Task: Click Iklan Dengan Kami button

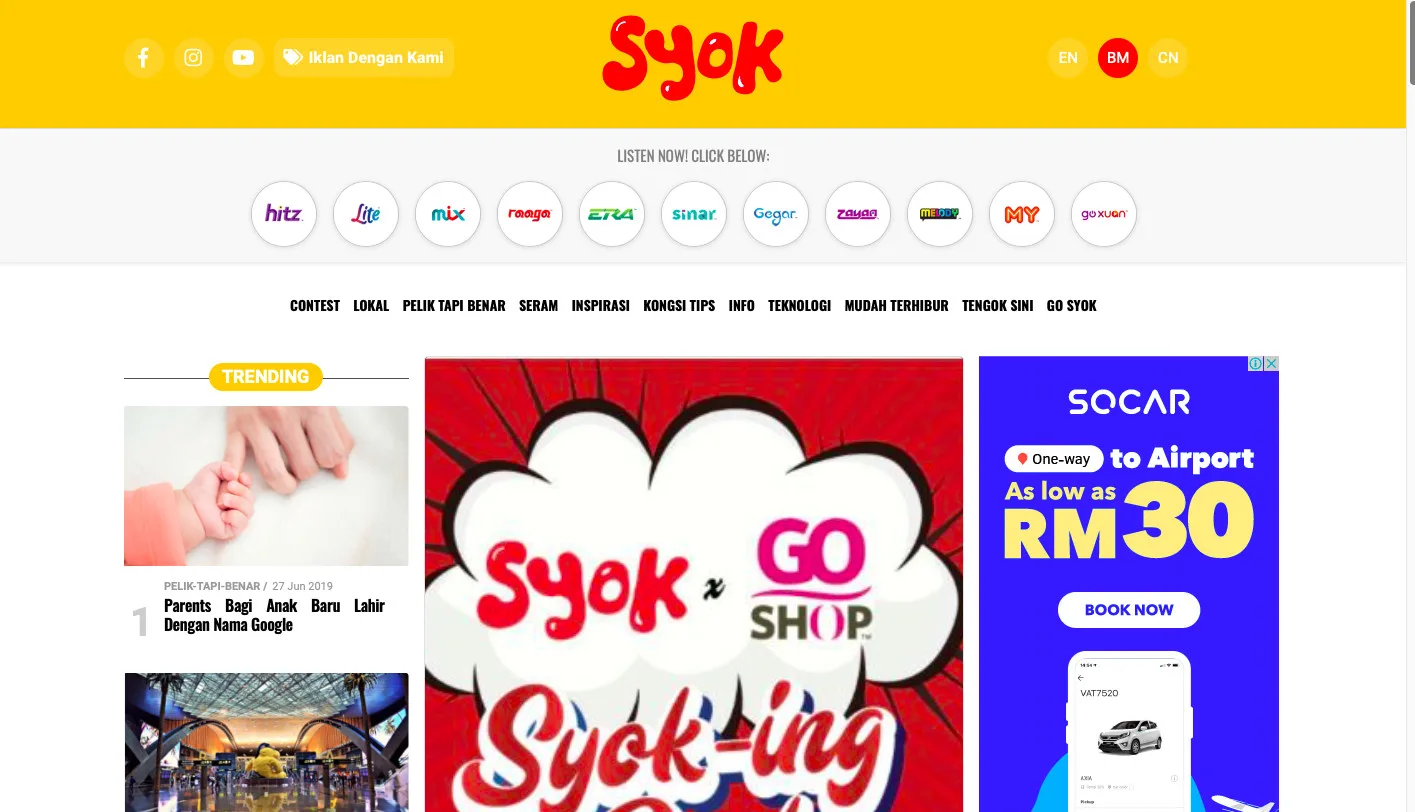Action: (x=364, y=58)
